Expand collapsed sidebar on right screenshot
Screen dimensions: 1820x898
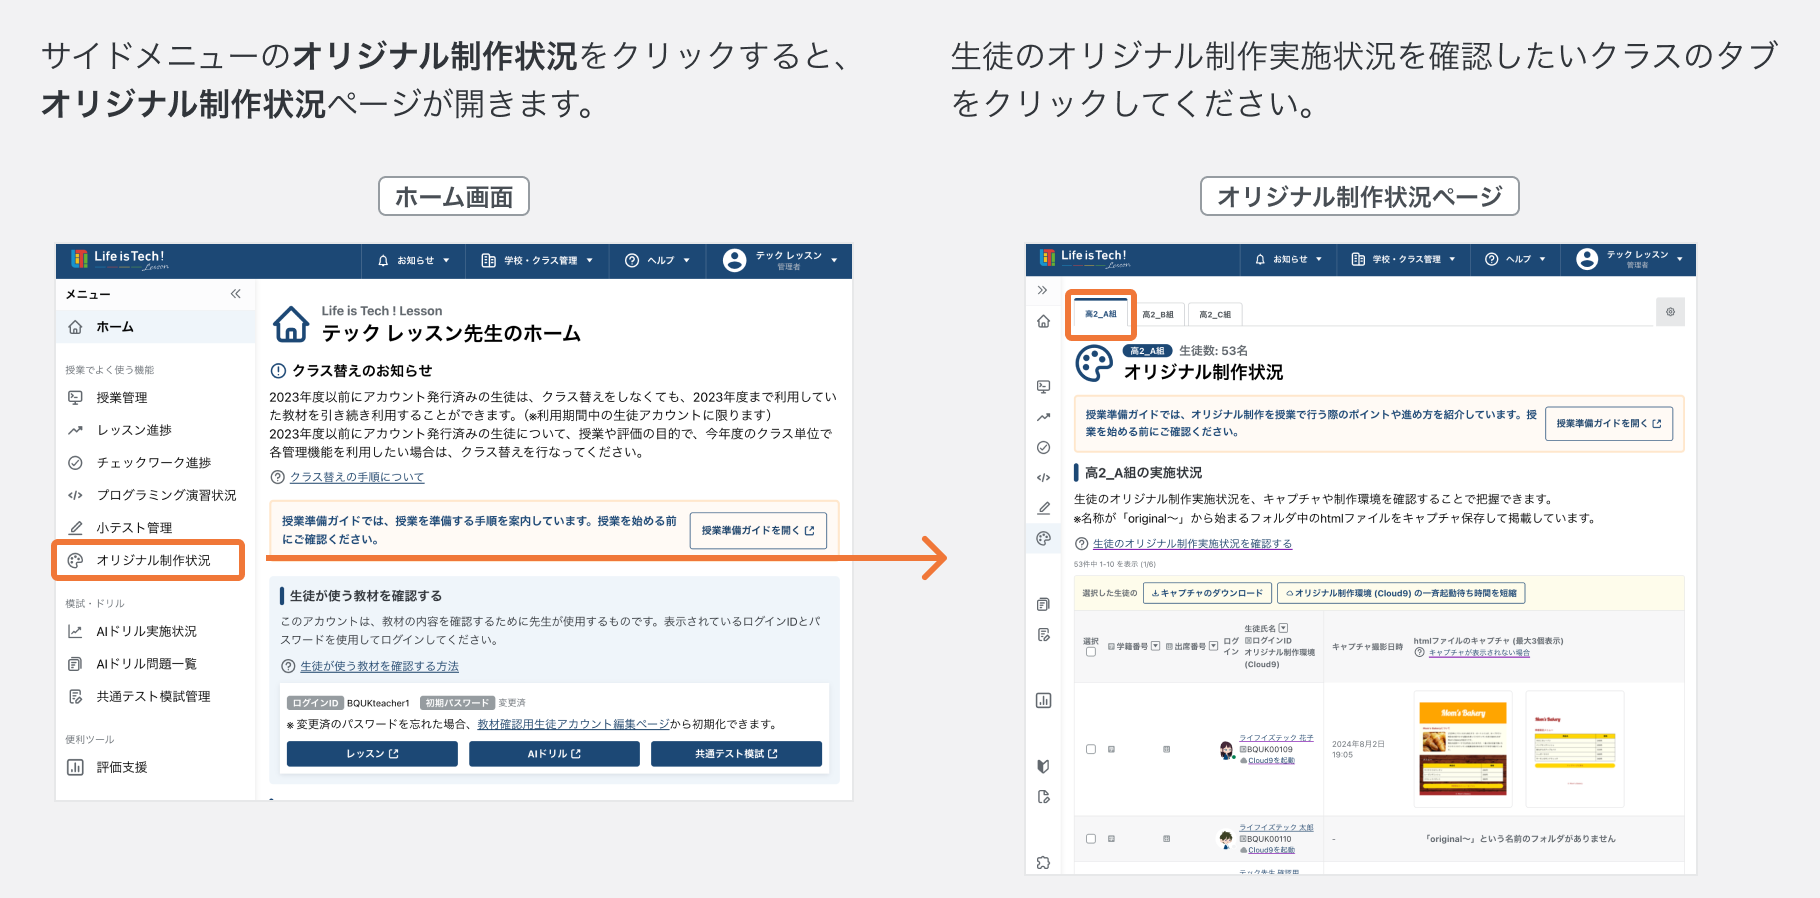[x=1042, y=290]
